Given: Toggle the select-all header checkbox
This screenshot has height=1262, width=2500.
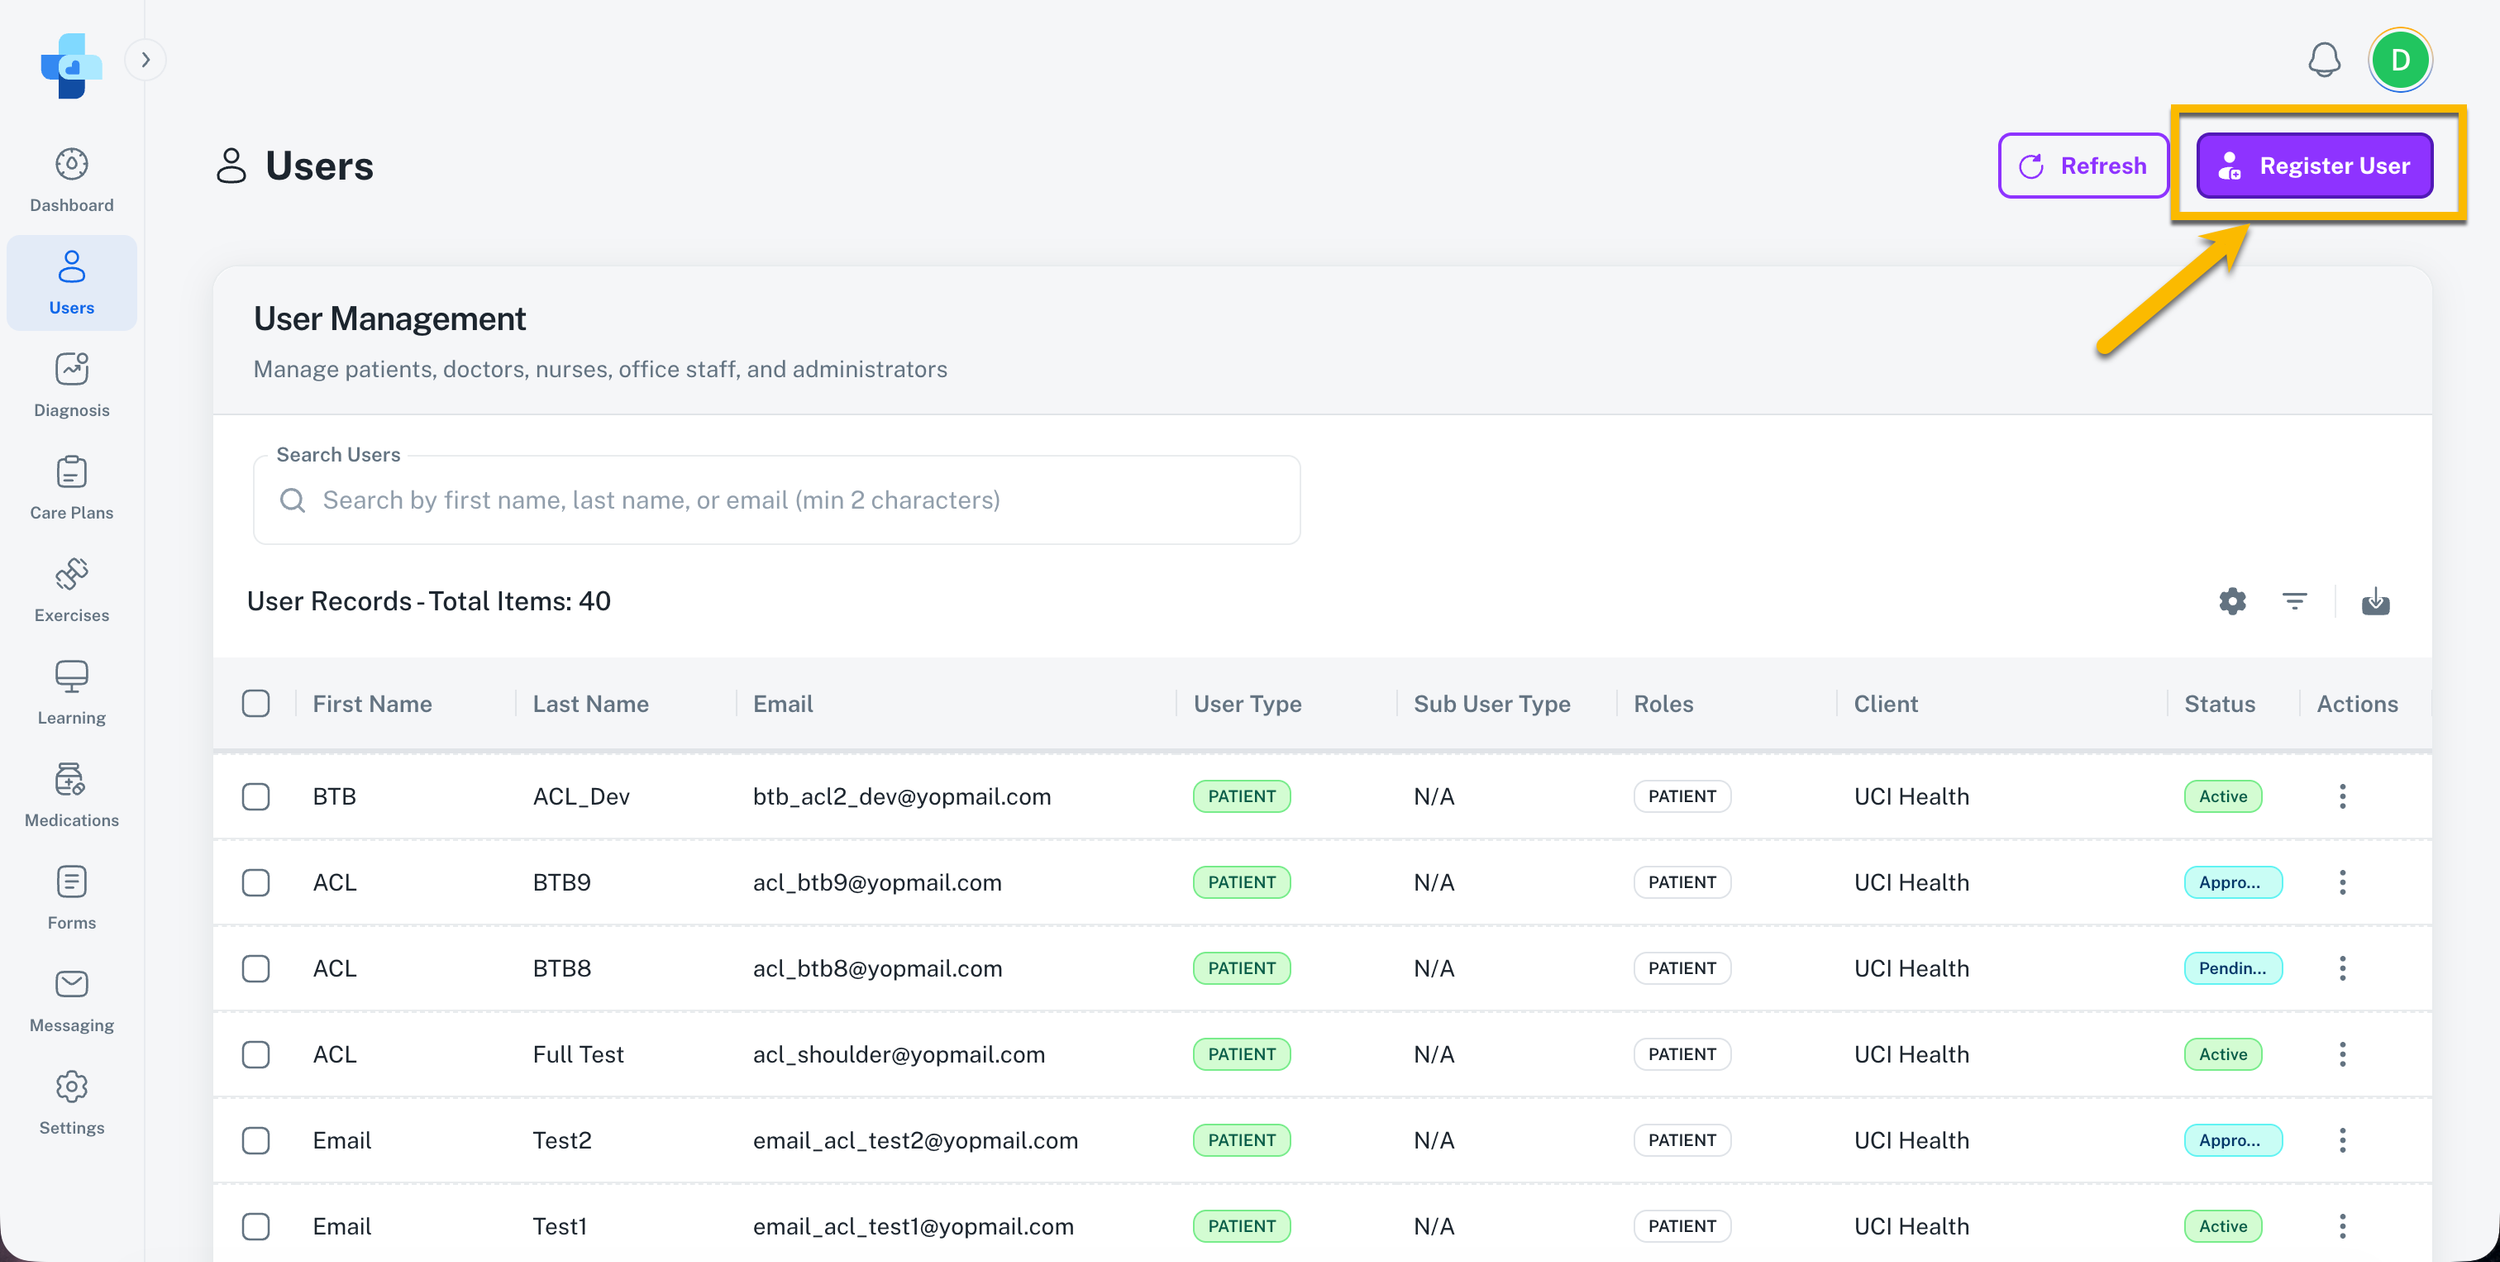Looking at the screenshot, I should coord(256,704).
